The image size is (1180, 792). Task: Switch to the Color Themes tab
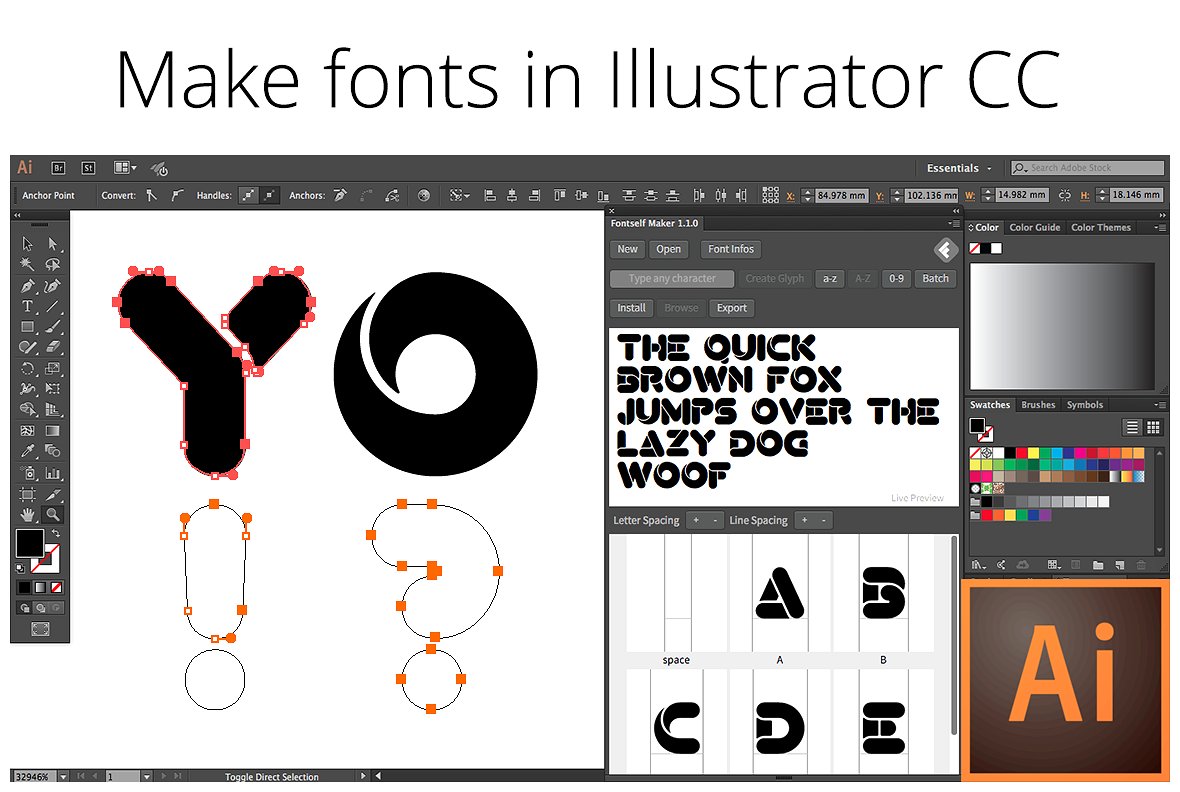tap(1100, 227)
